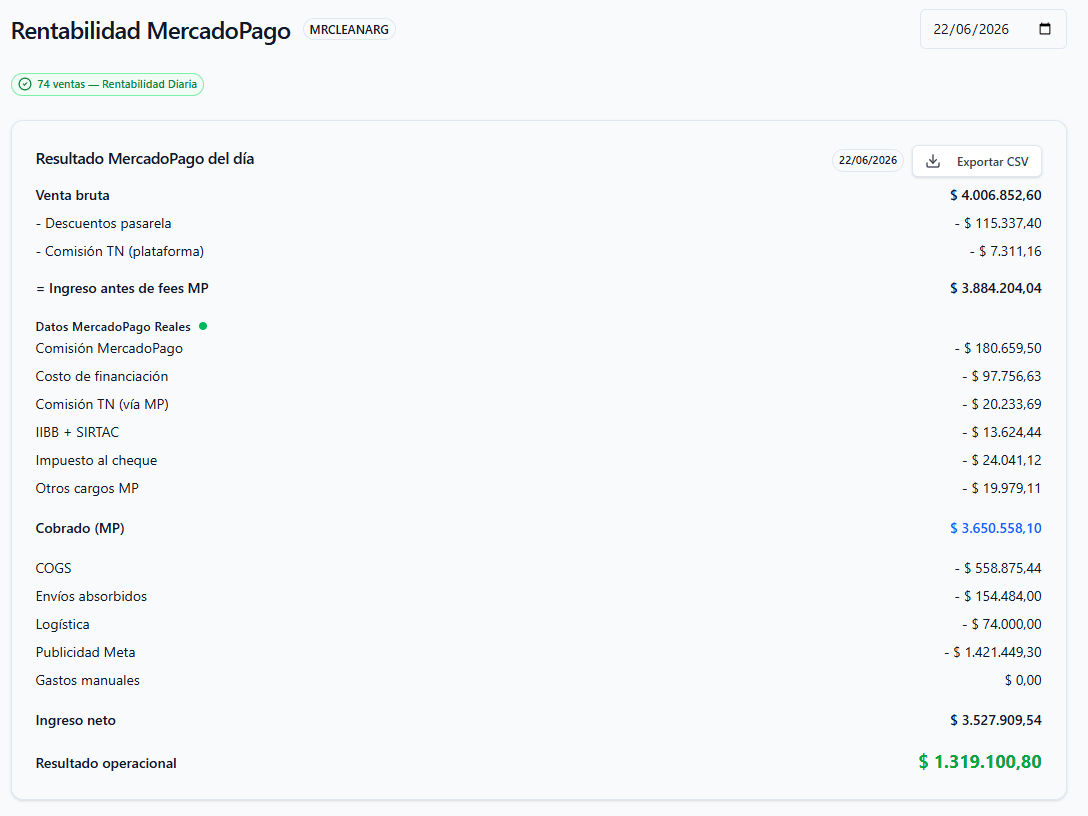Click the $ 0,00 manual expenses value
Screen dimensions: 1088x816
(x=1023, y=681)
